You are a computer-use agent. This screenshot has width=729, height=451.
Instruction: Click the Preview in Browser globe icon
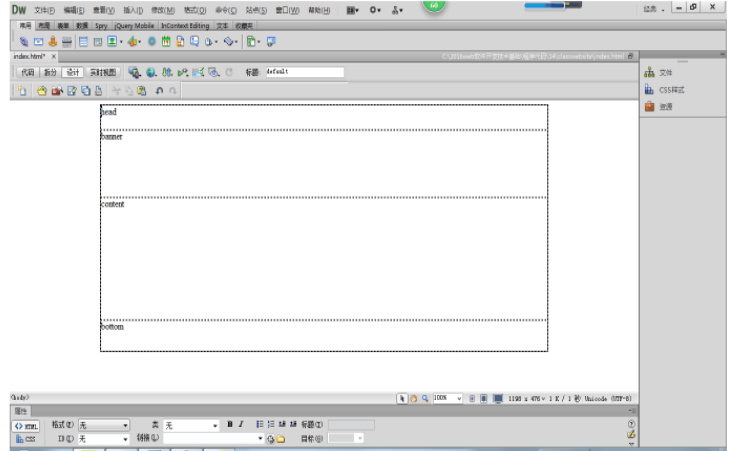click(x=150, y=72)
